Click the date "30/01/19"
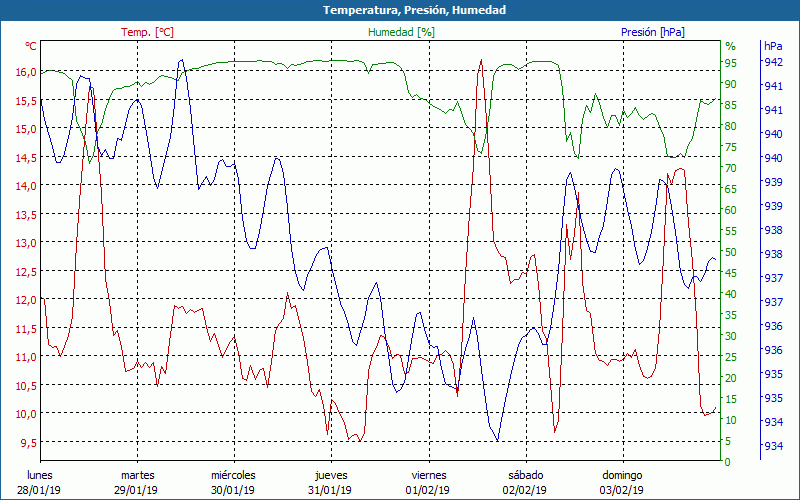 233,490
